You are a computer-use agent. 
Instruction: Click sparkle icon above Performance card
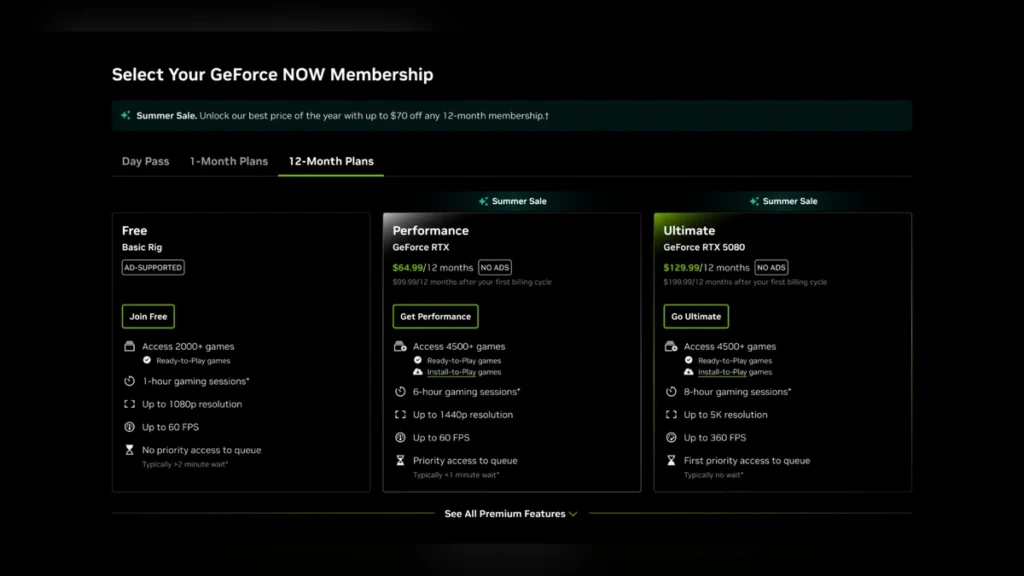click(x=483, y=201)
